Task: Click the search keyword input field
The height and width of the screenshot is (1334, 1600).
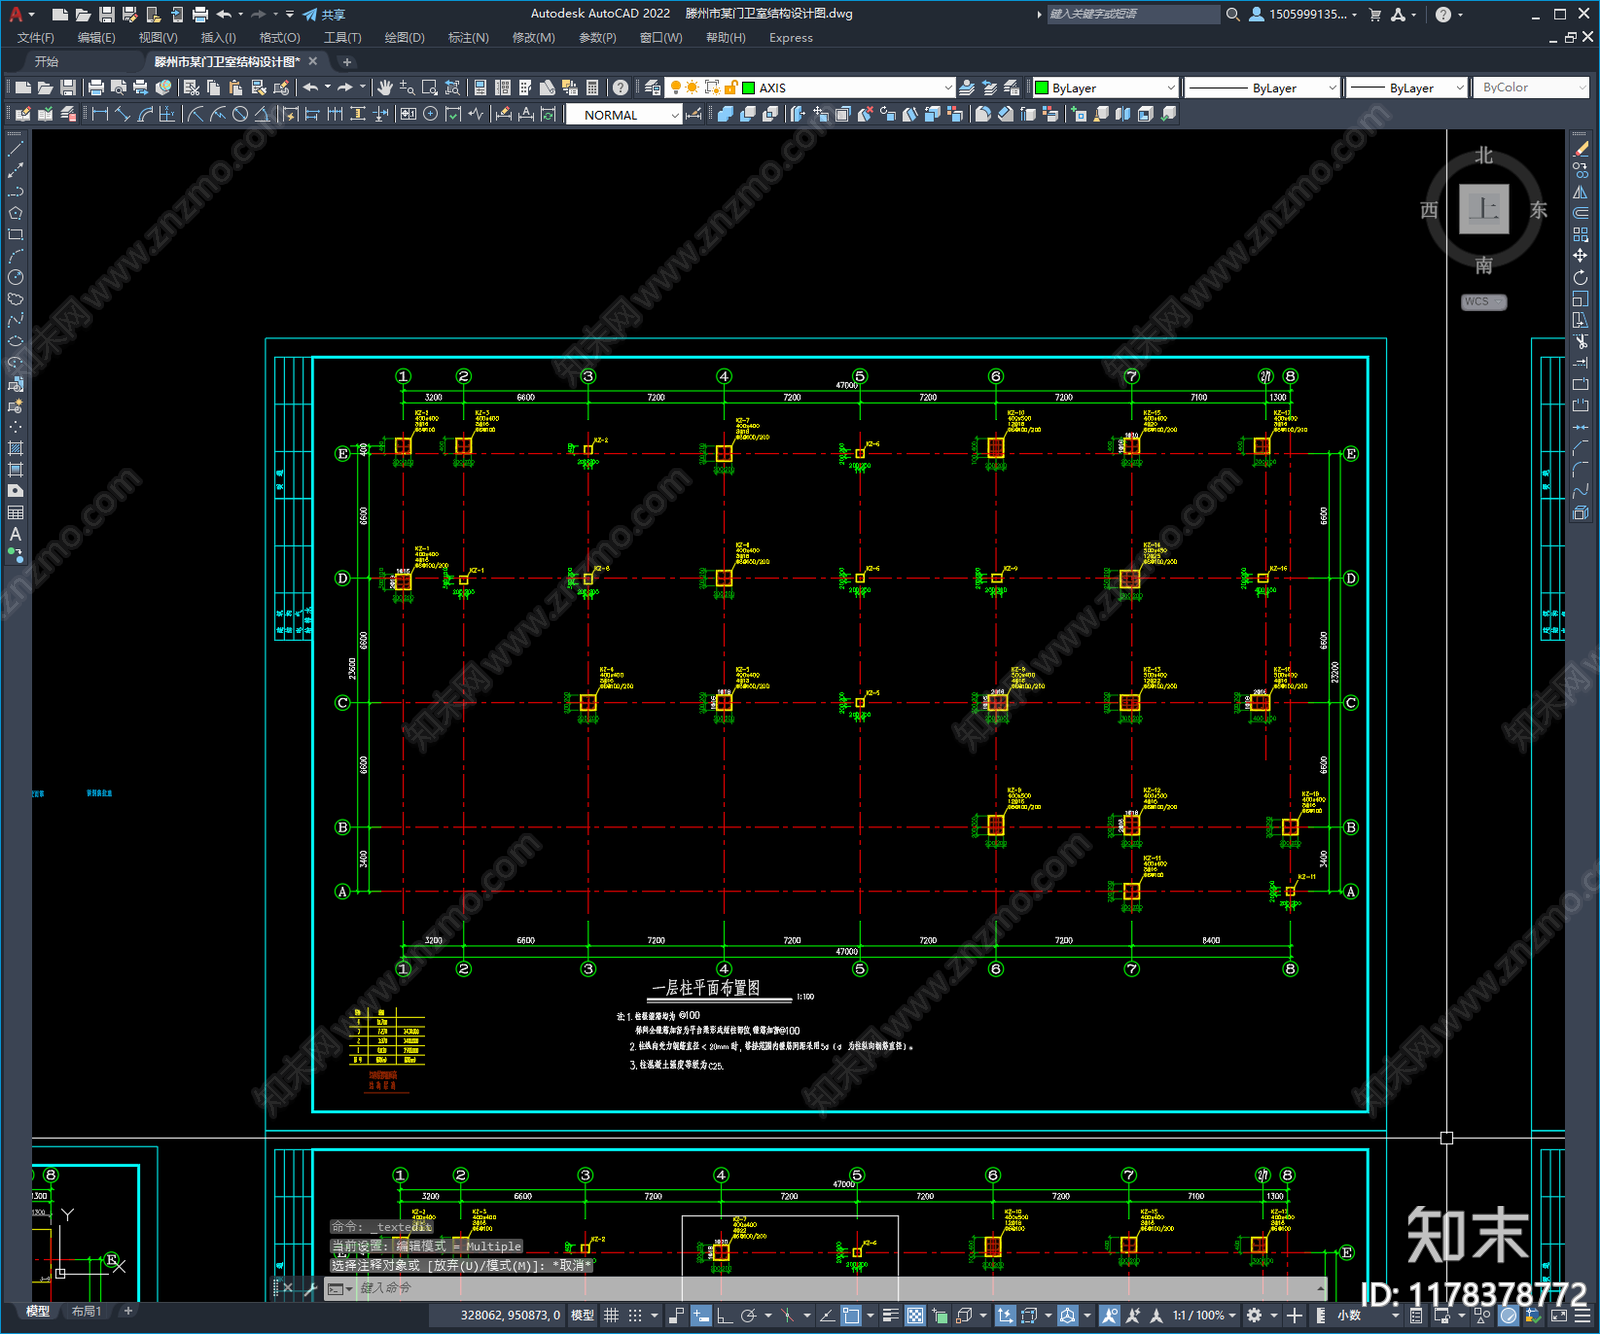Action: coord(1133,14)
